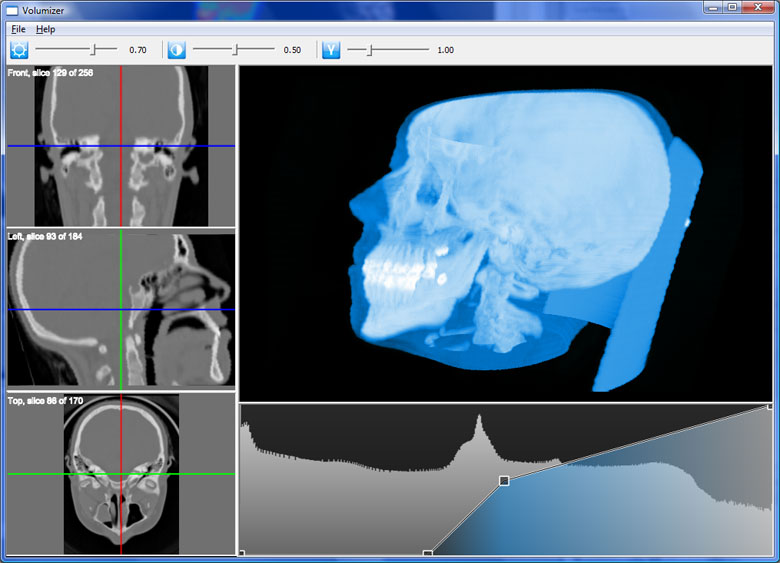Click the Top slice axial view
The image size is (780, 563).
tap(120, 473)
